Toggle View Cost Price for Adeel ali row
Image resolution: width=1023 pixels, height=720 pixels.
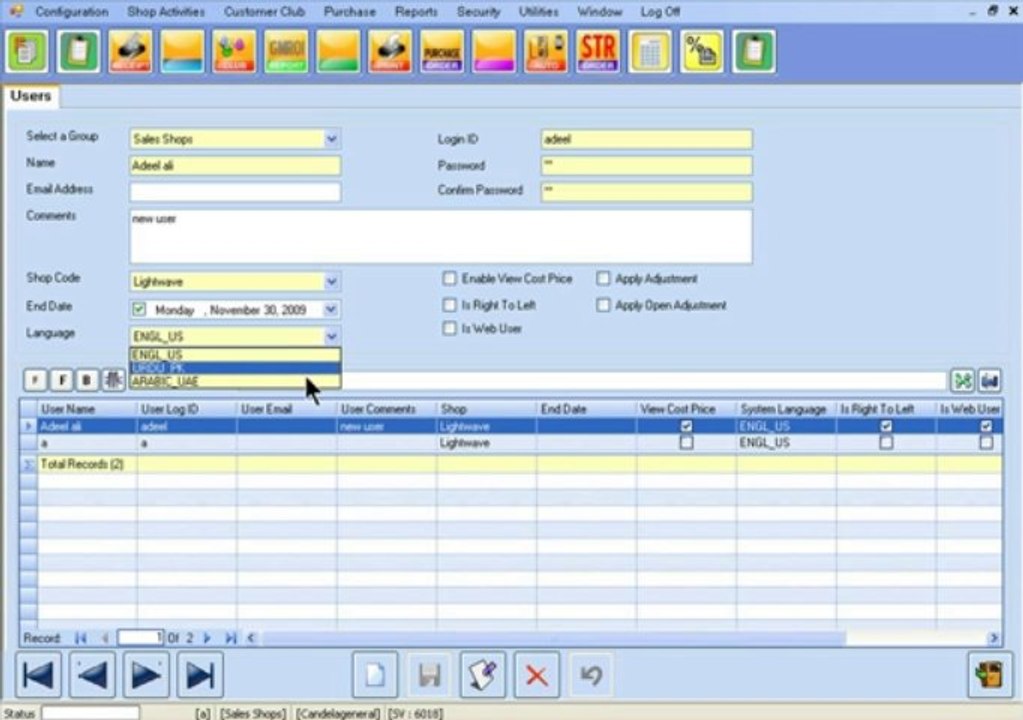(686, 427)
